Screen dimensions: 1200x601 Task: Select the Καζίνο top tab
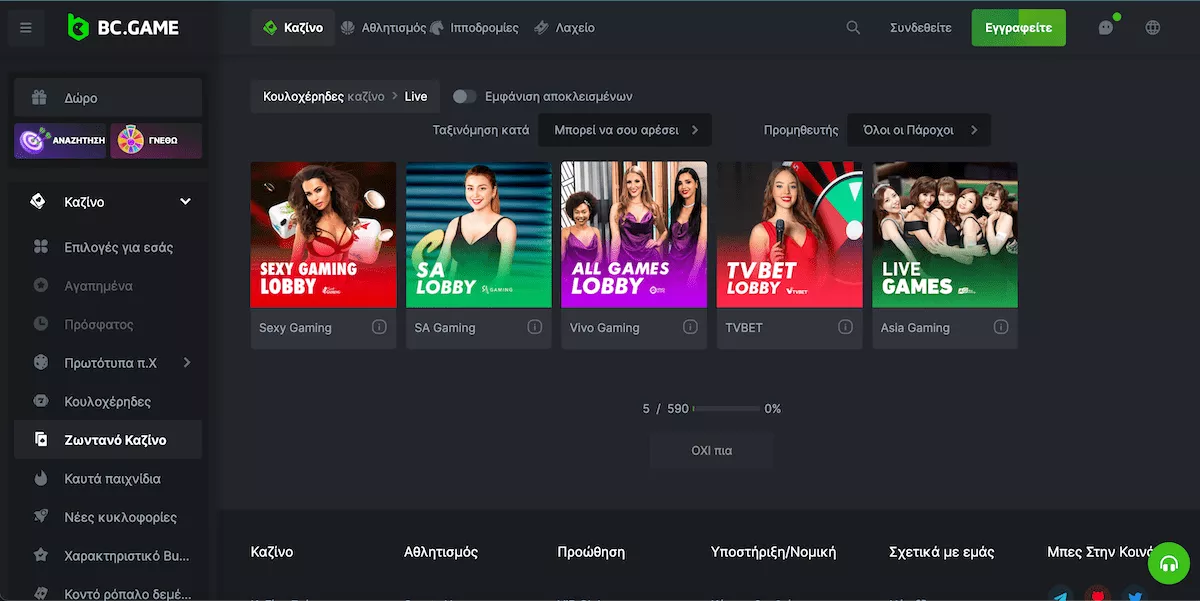point(293,28)
